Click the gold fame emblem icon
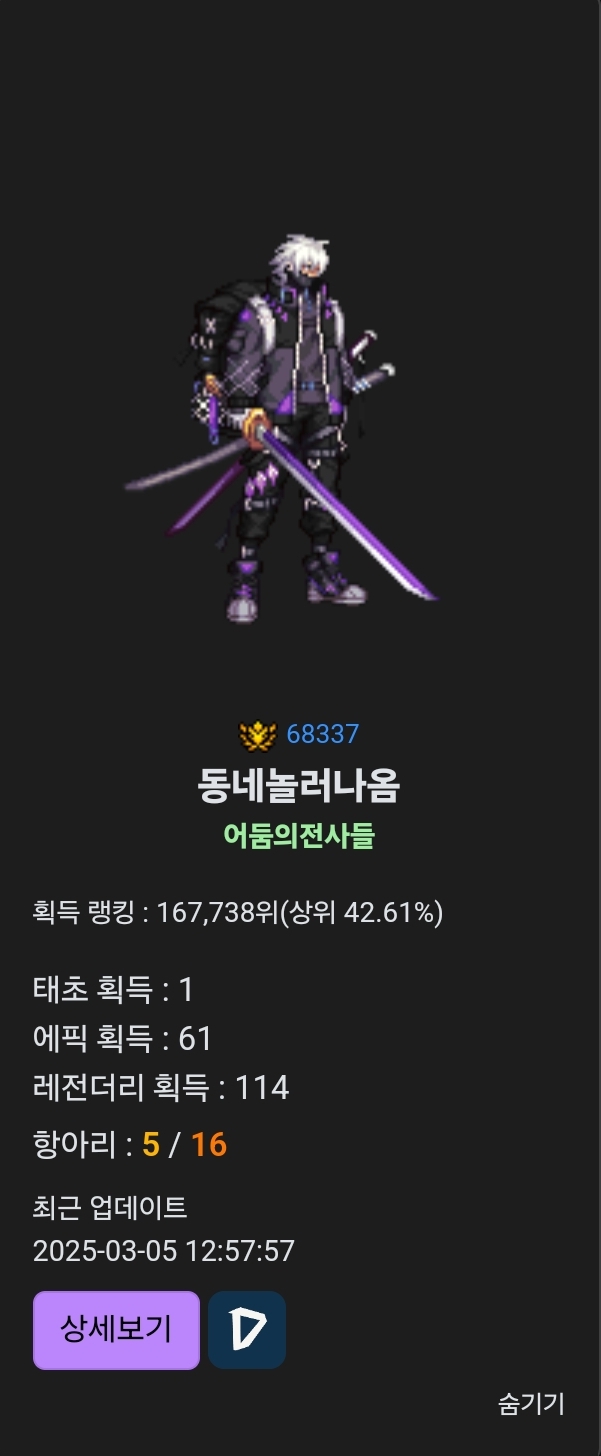 point(259,735)
